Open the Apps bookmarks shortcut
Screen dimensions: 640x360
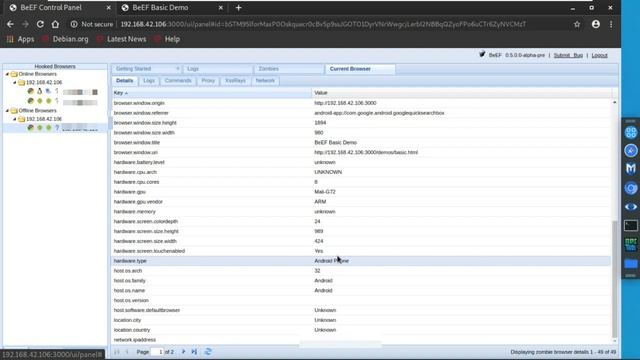tap(20, 39)
